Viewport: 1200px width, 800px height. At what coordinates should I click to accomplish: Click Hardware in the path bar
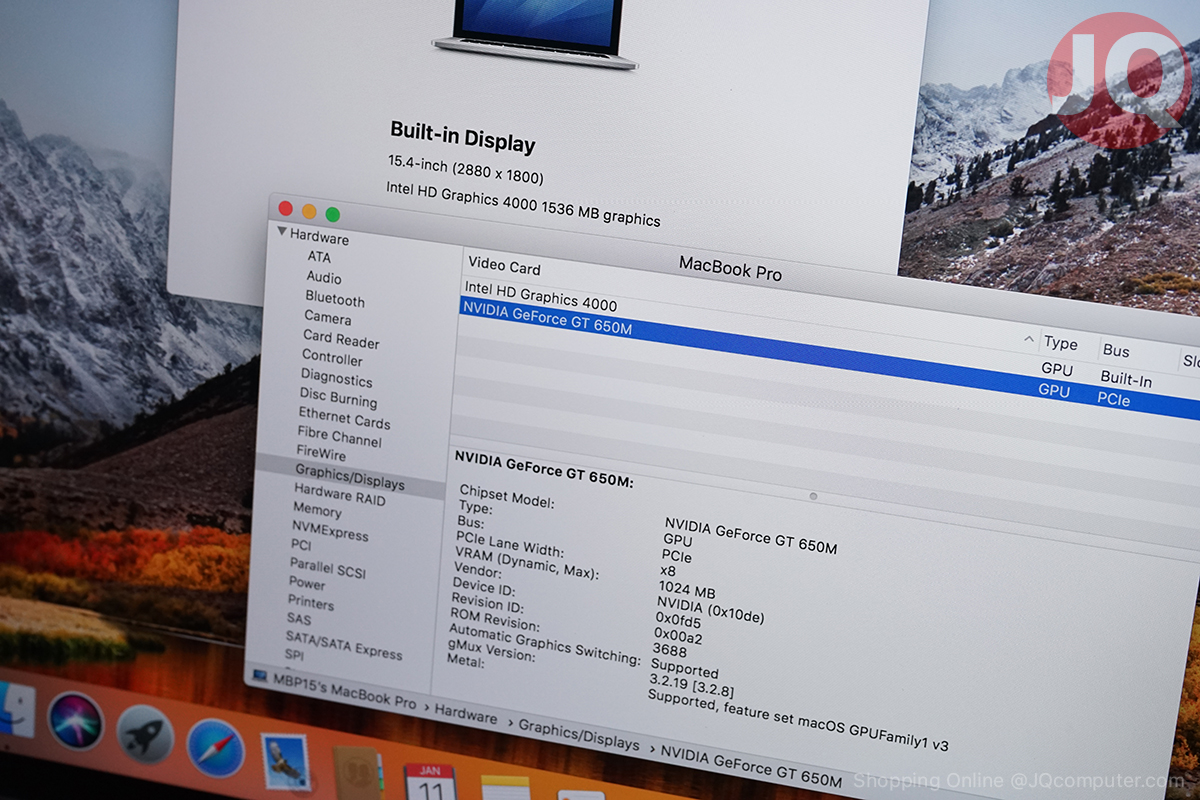(465, 716)
